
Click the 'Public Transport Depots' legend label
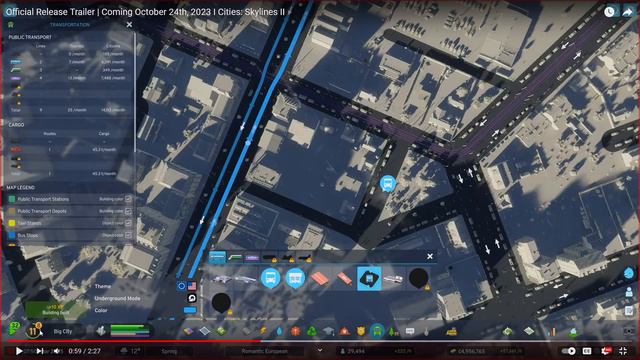pyautogui.click(x=42, y=211)
